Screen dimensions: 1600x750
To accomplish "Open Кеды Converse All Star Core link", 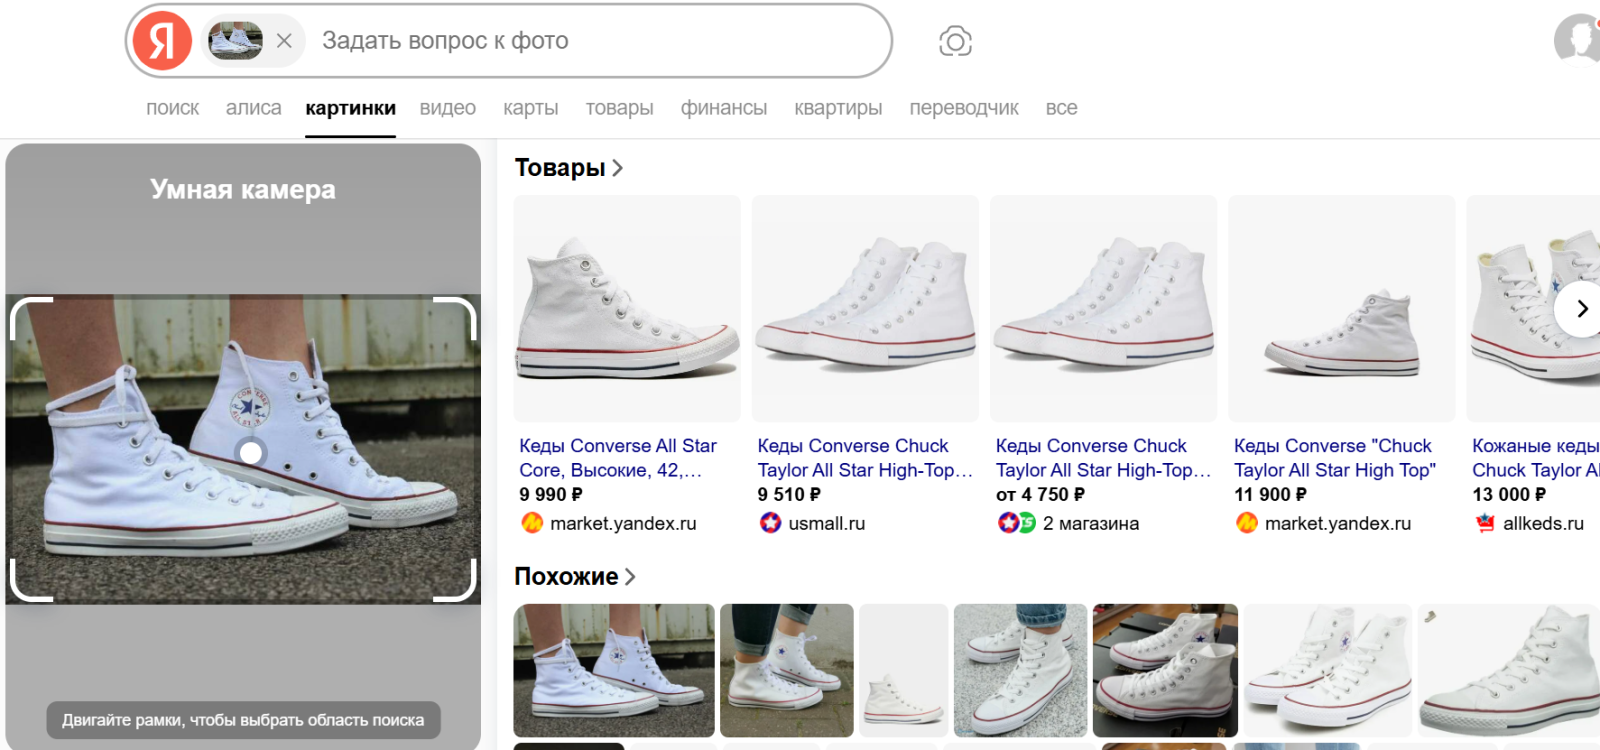I will [x=617, y=458].
